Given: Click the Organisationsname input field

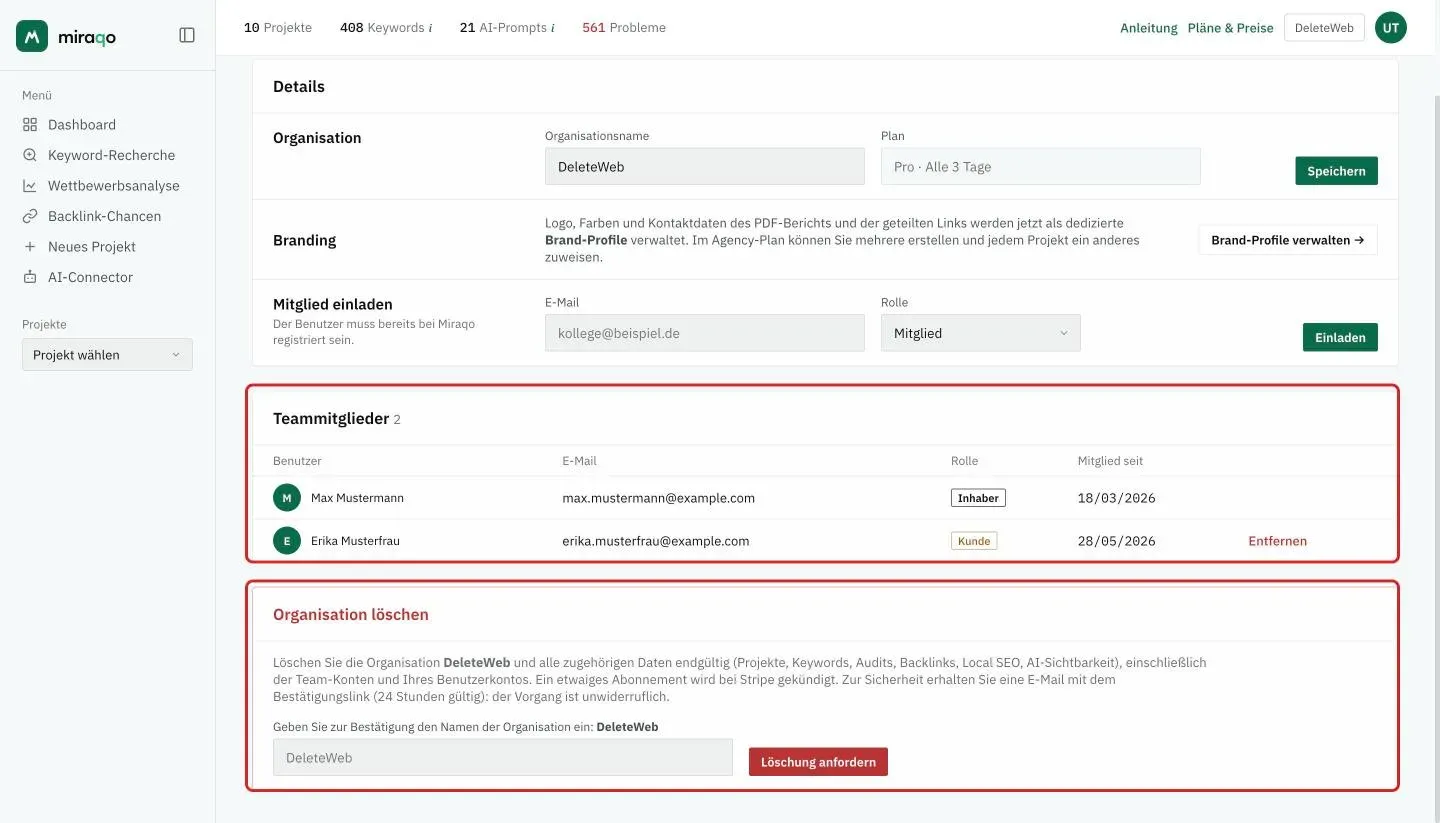Looking at the screenshot, I should tap(705, 167).
